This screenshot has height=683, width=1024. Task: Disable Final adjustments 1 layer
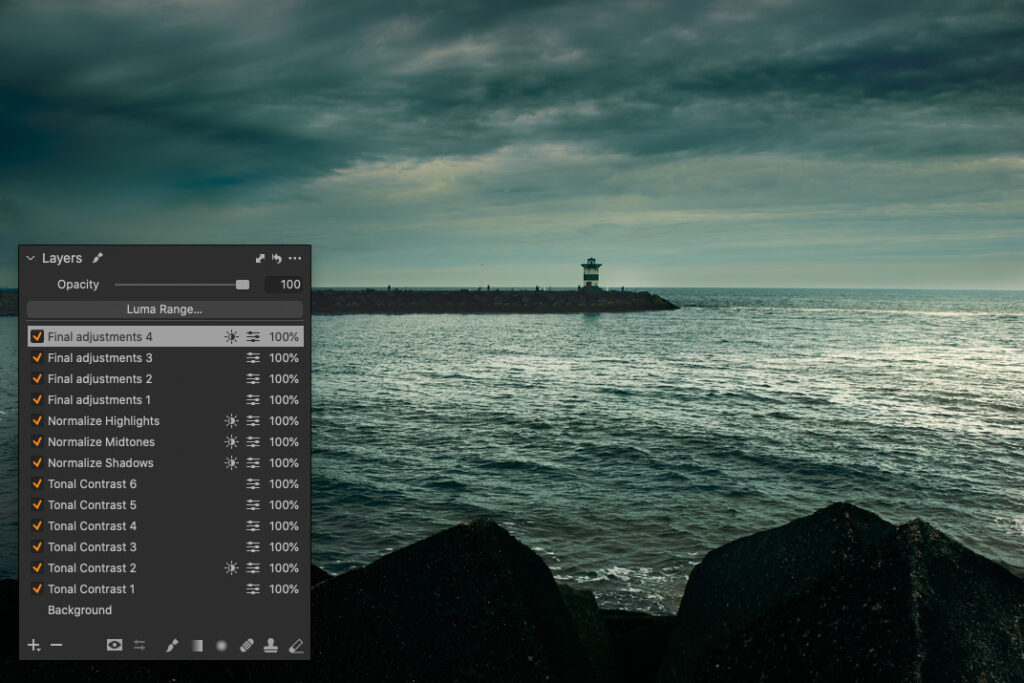[37, 400]
